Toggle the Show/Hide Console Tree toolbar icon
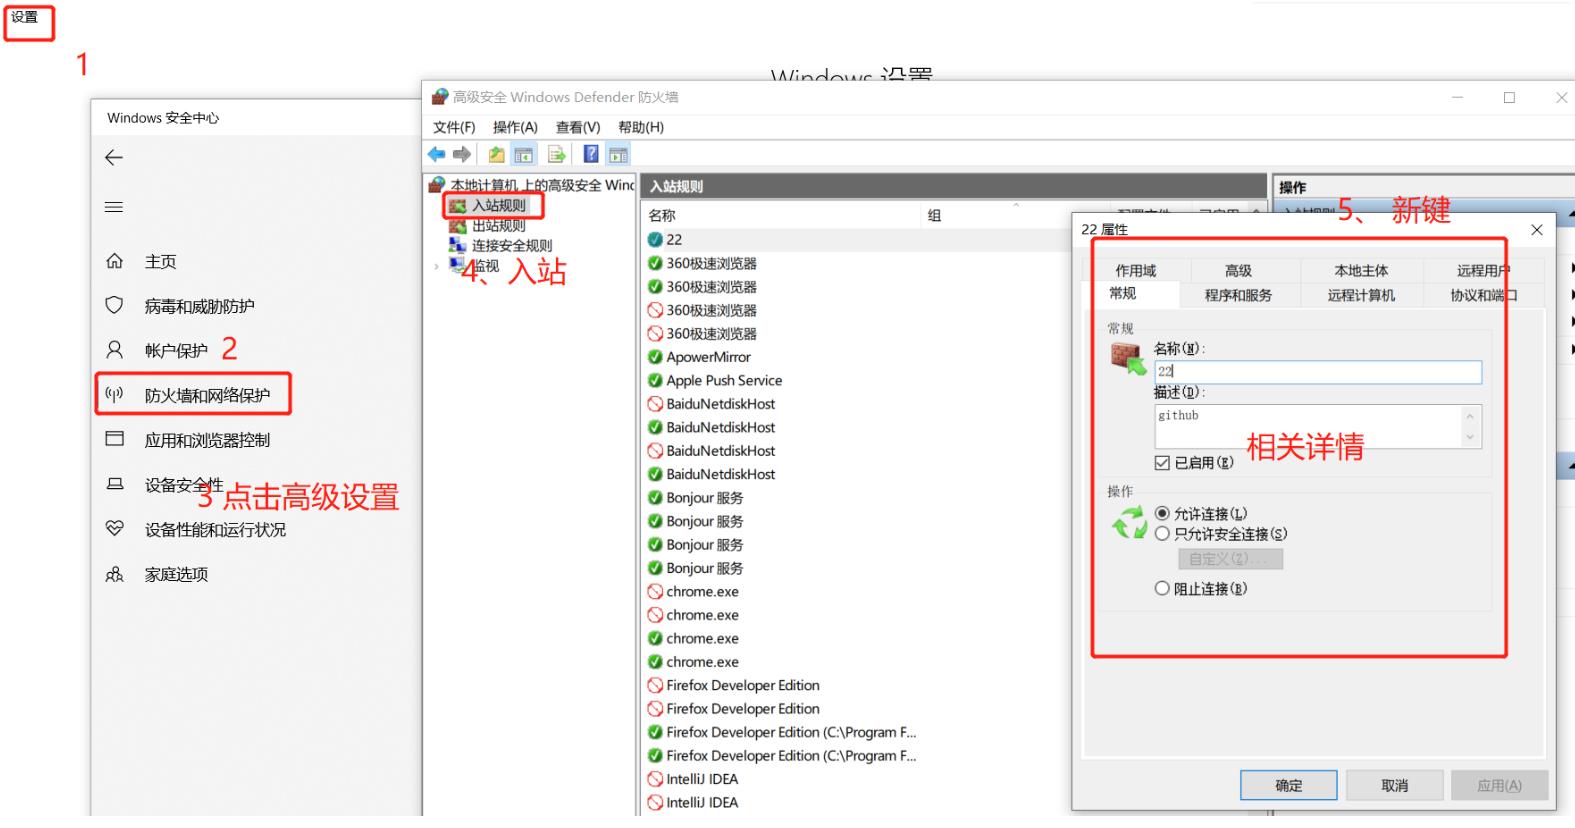This screenshot has width=1575, height=828. [x=523, y=154]
